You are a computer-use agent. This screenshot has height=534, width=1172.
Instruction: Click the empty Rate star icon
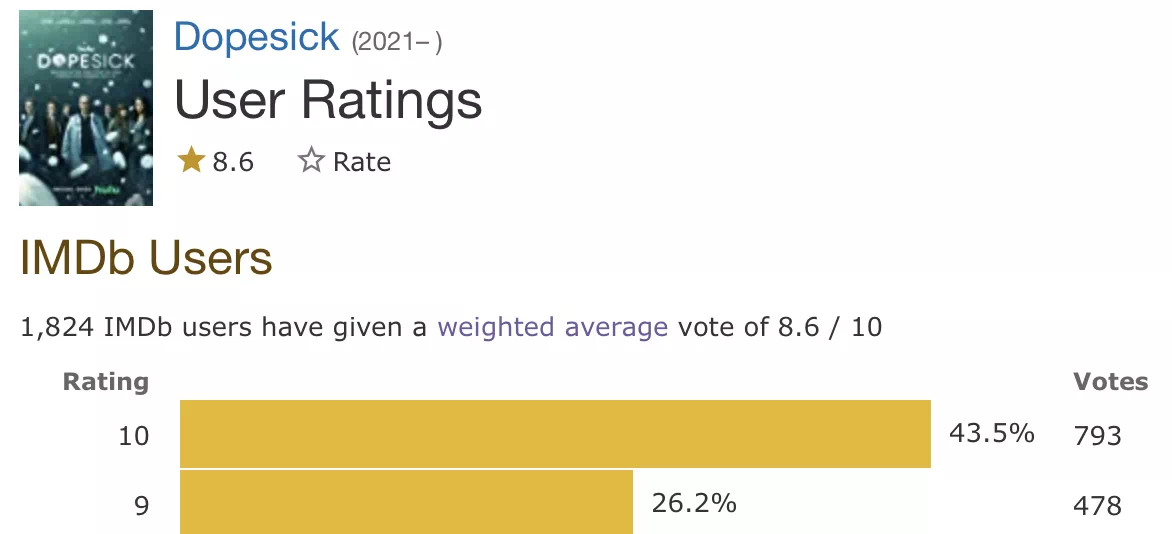tap(311, 160)
